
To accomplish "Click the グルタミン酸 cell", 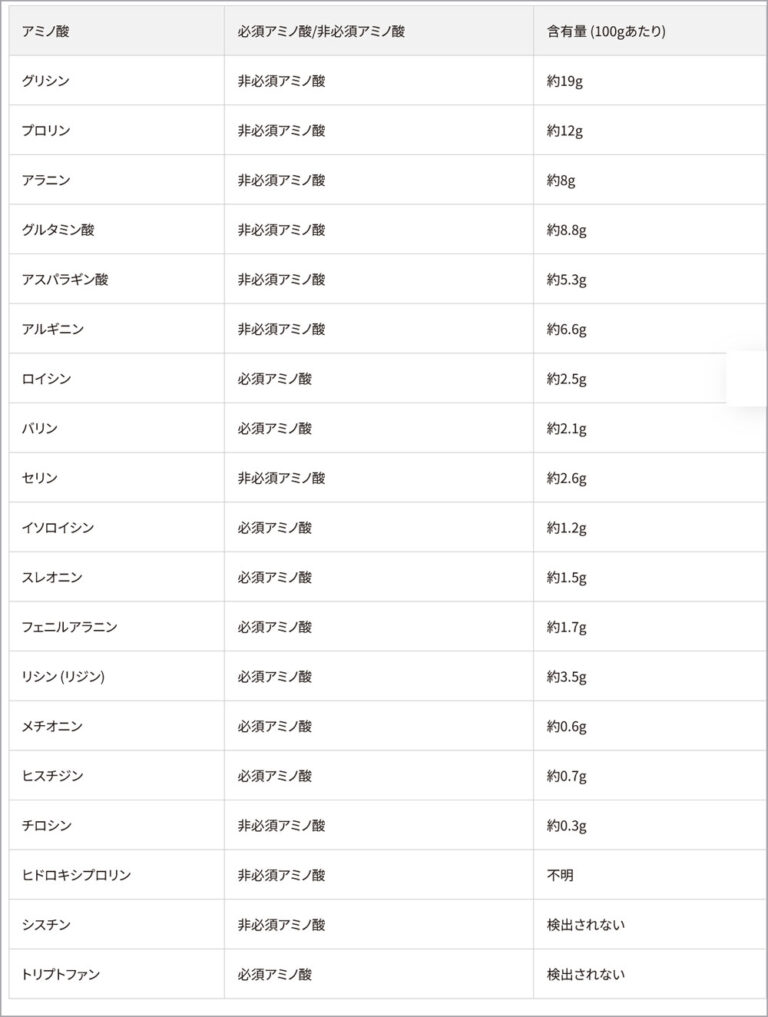I will coord(58,230).
